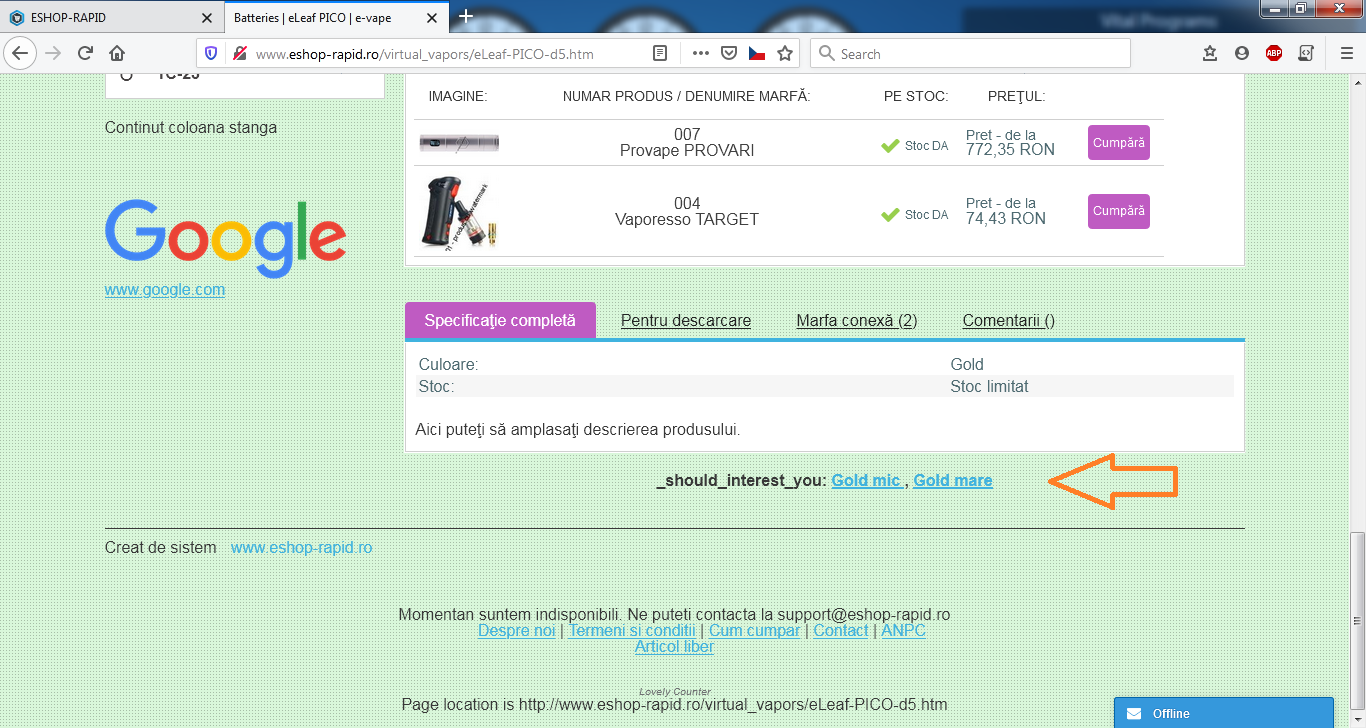1366x728 pixels.
Task: Open the Comentarii () tab
Action: 1009,321
